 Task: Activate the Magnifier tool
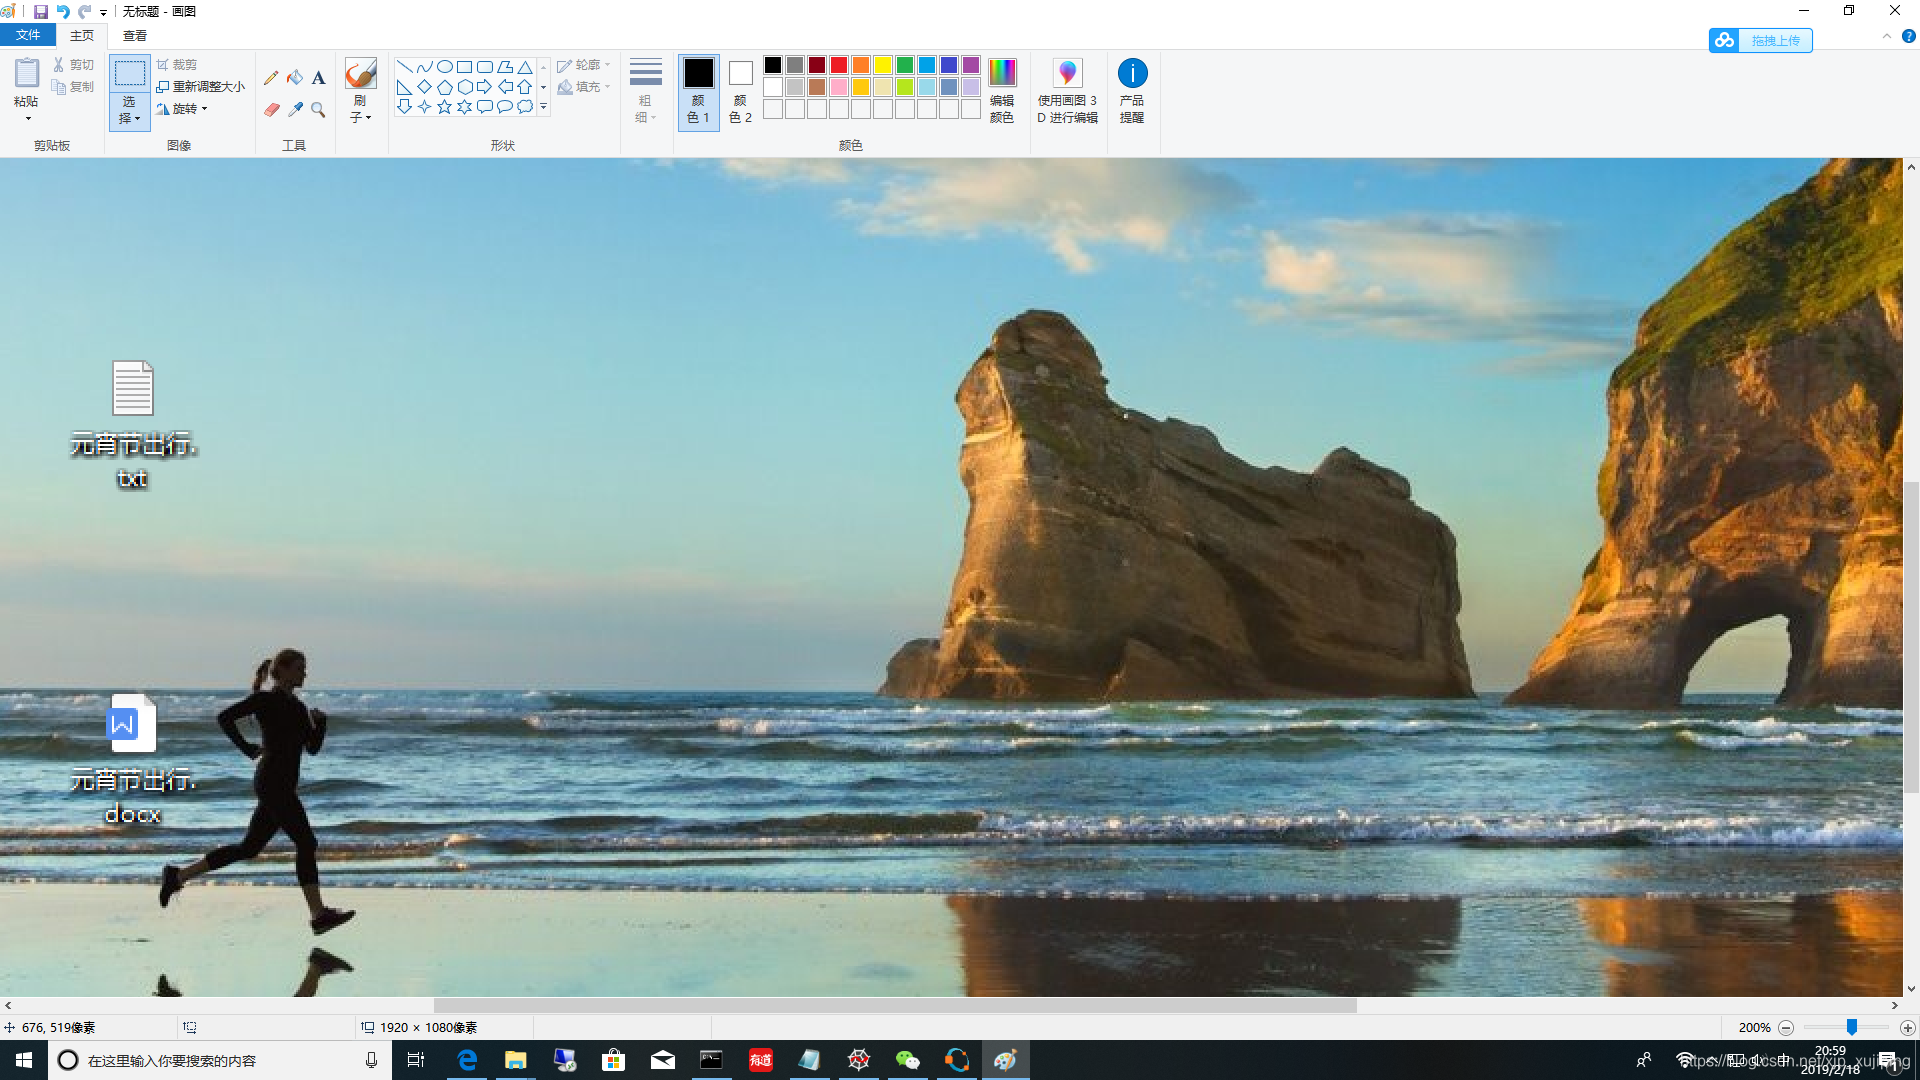tap(318, 110)
